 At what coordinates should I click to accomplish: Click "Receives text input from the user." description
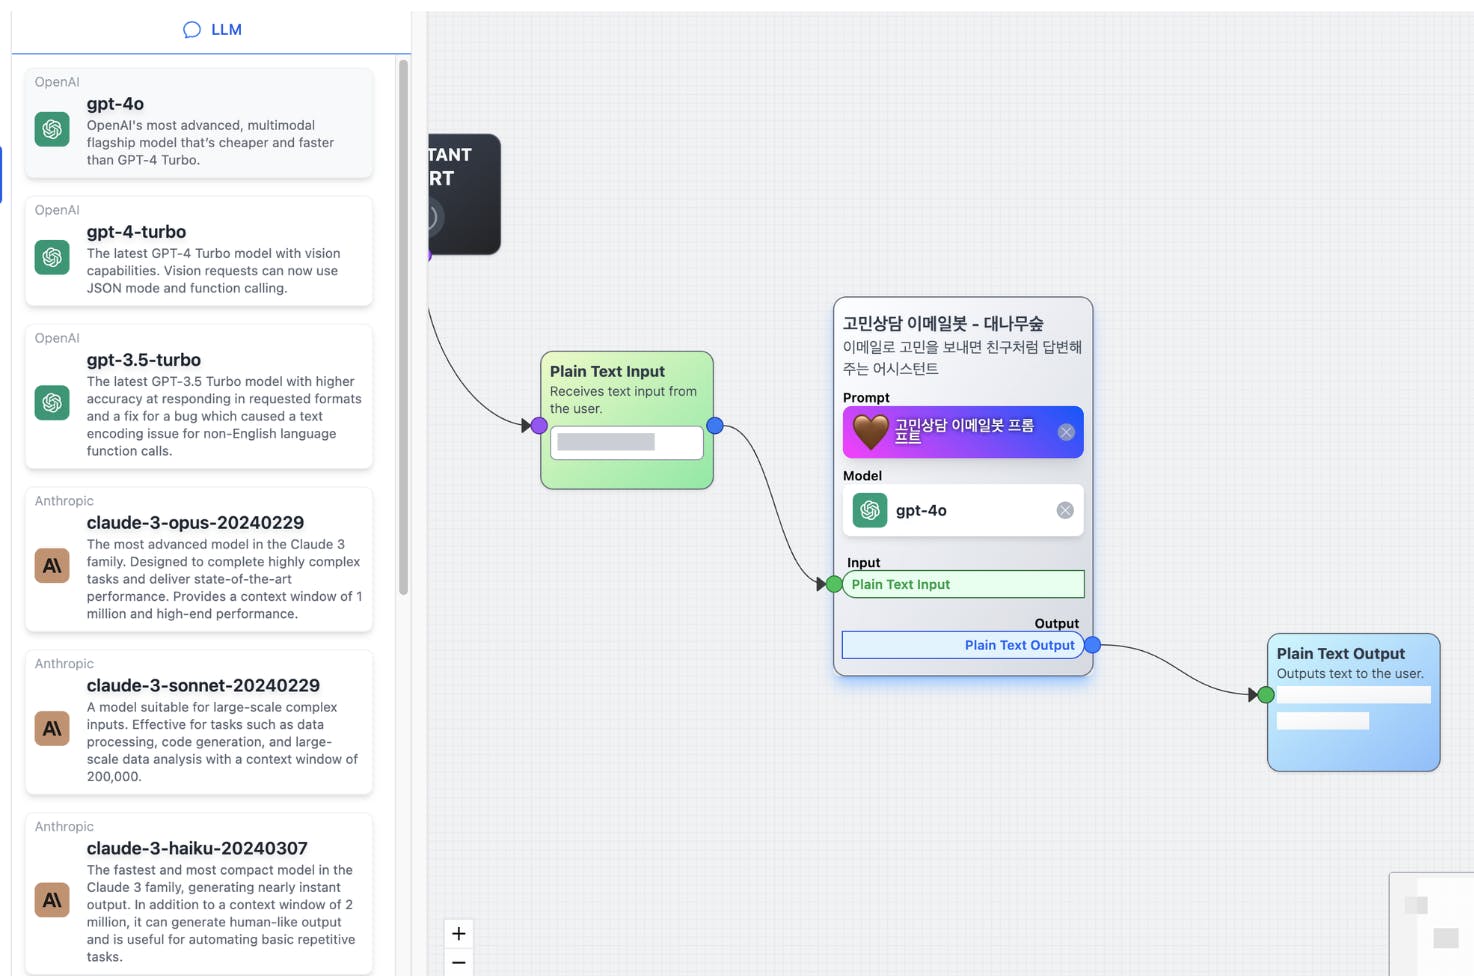623,400
